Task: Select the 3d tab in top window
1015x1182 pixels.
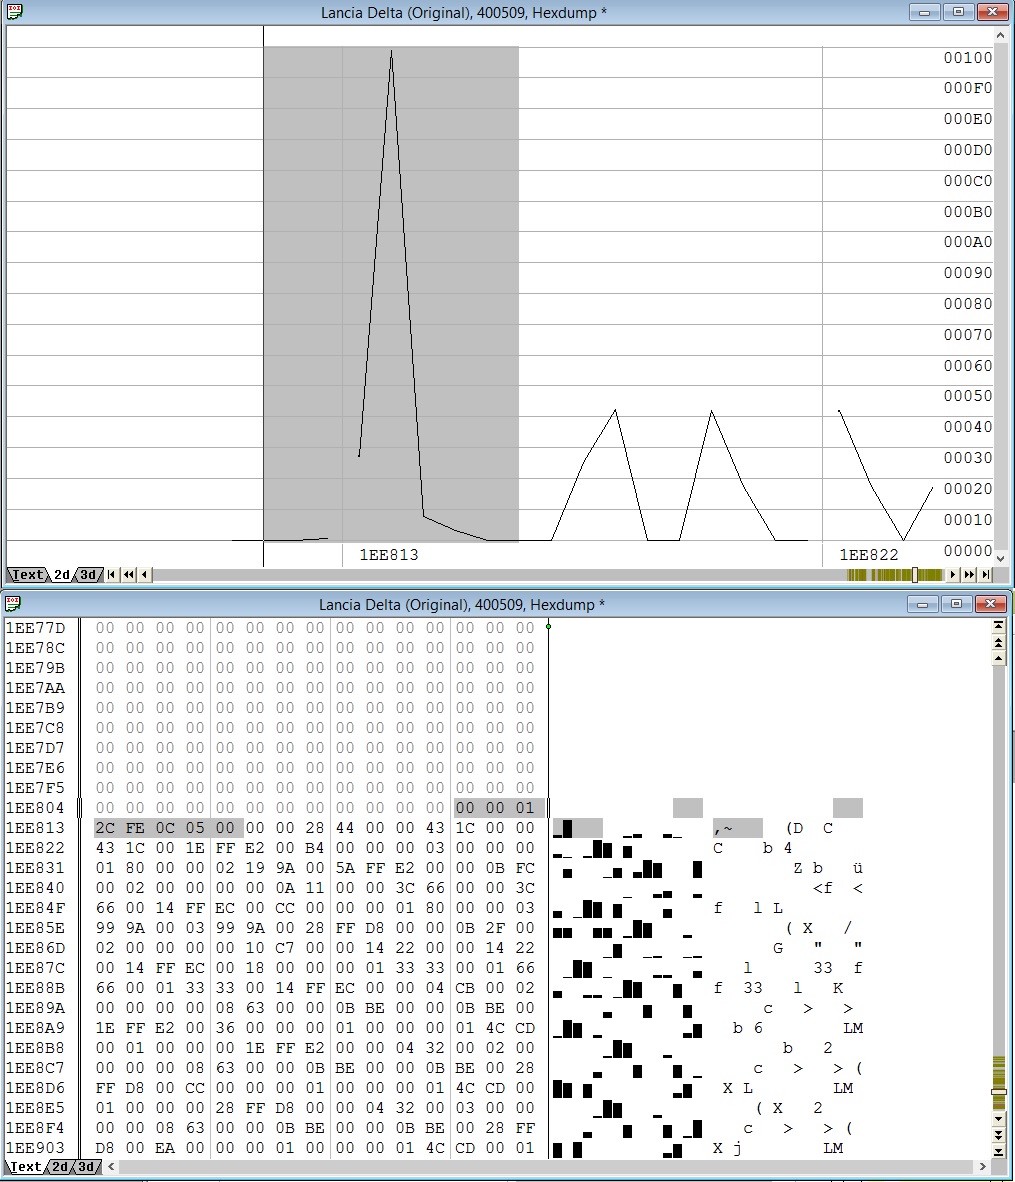Action: 89,574
